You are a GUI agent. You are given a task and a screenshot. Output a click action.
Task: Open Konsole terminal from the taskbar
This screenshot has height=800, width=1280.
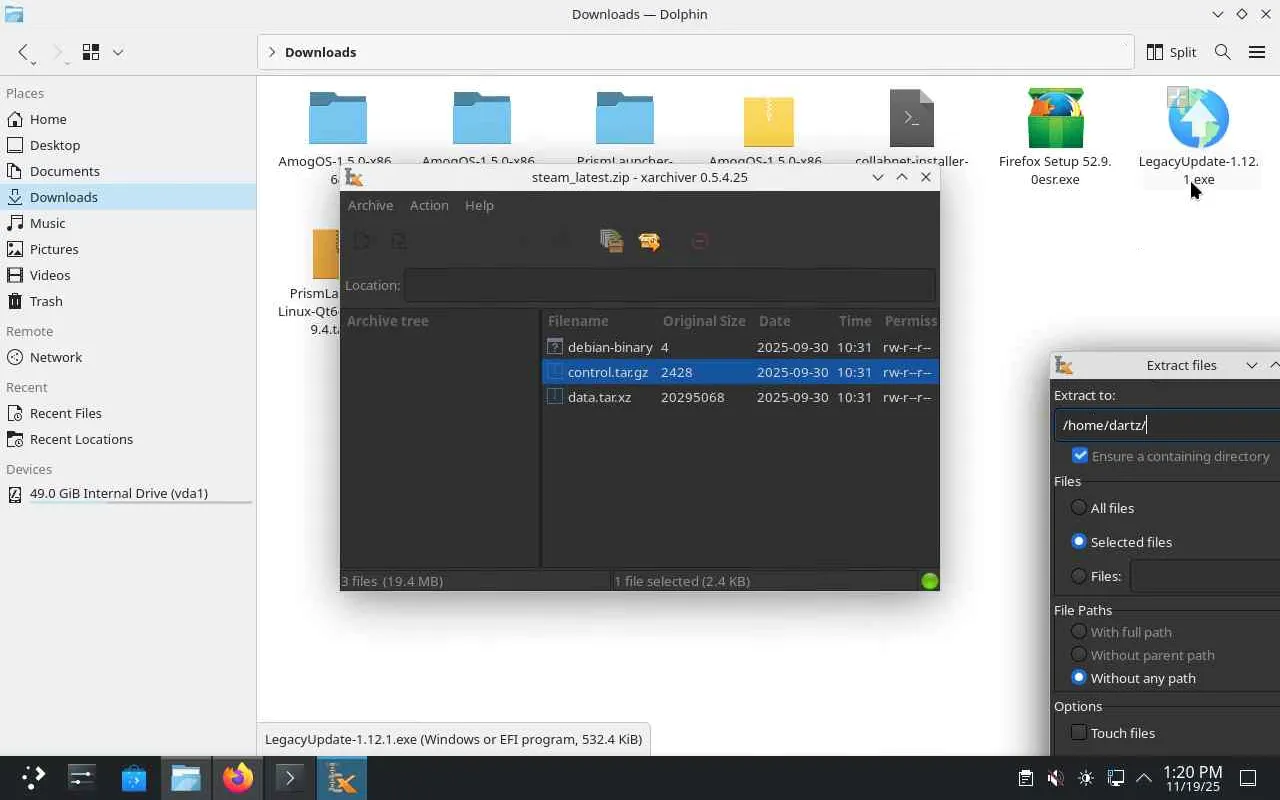pyautogui.click(x=290, y=777)
